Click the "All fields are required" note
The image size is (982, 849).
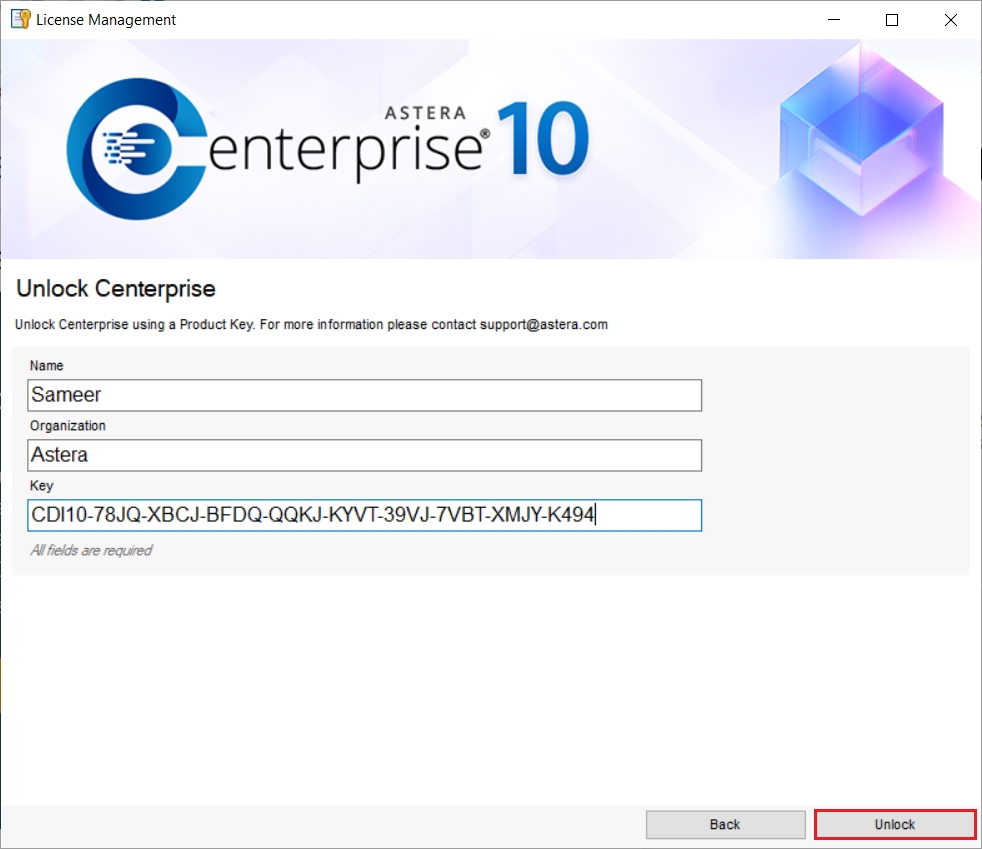click(91, 550)
